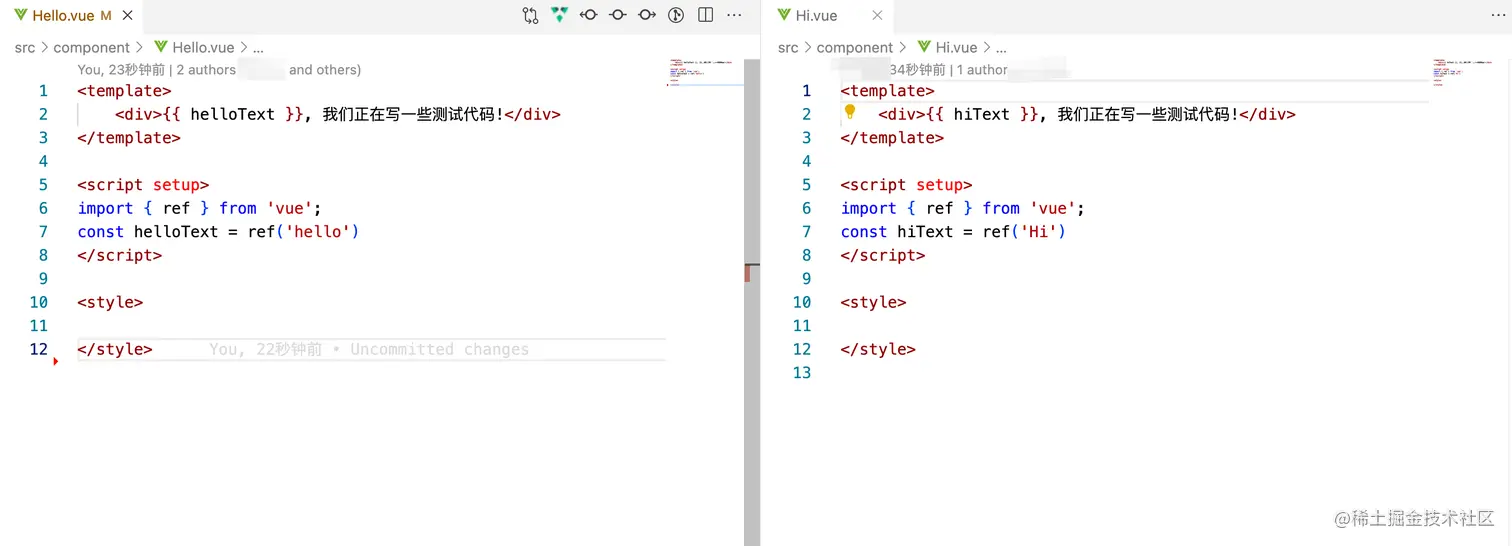1512x546 pixels.
Task: Click the Vue logo on Hi.vue tab
Action: pos(784,15)
